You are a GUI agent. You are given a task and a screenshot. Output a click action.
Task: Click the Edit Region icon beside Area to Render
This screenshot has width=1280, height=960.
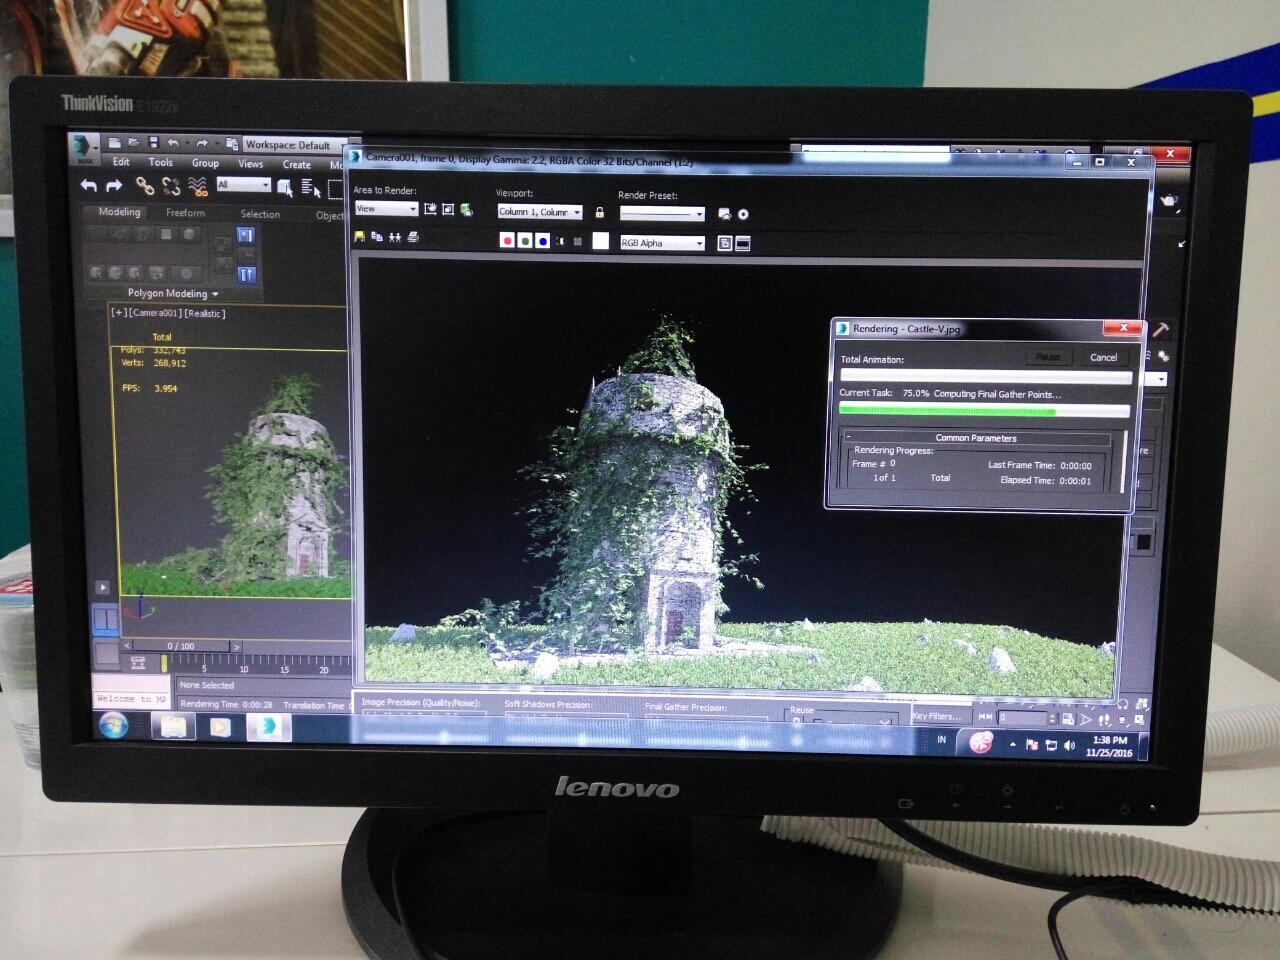click(x=430, y=209)
